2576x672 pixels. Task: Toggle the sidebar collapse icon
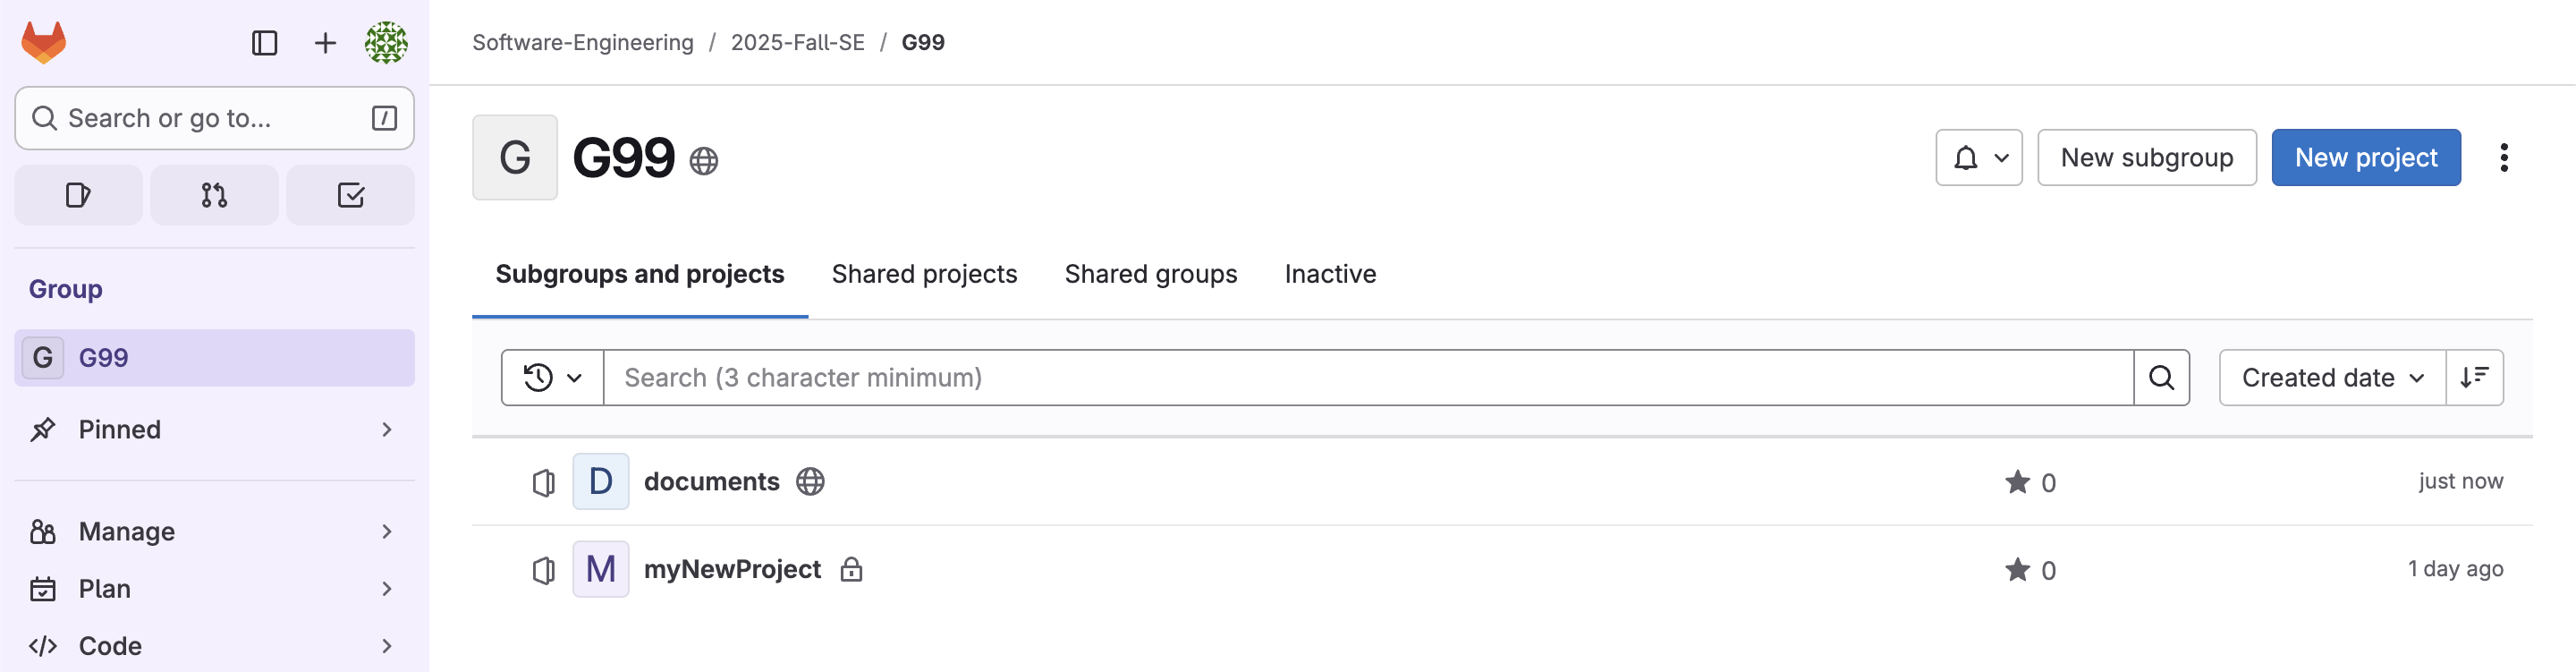(264, 43)
